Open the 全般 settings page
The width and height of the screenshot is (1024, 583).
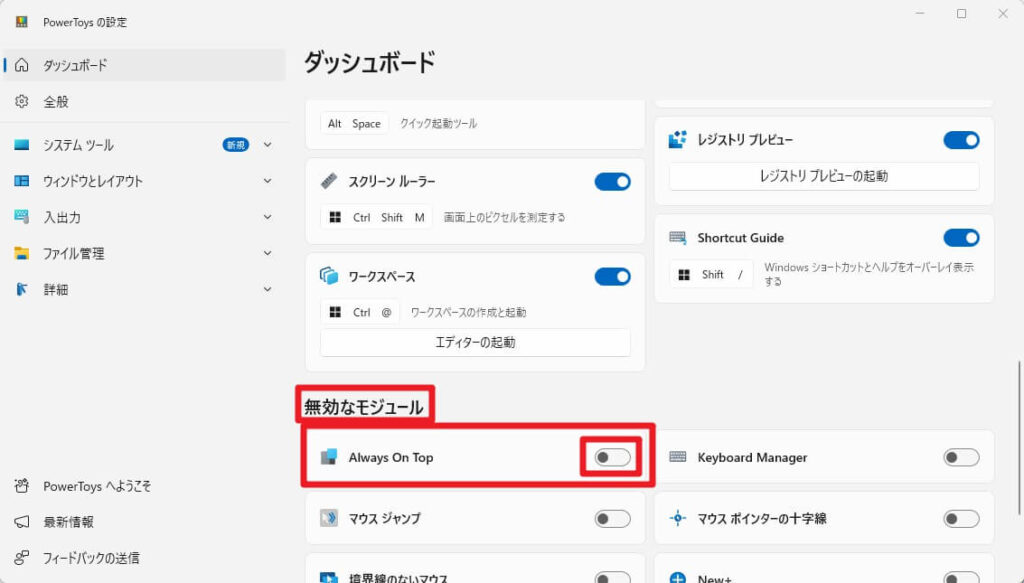pos(144,101)
